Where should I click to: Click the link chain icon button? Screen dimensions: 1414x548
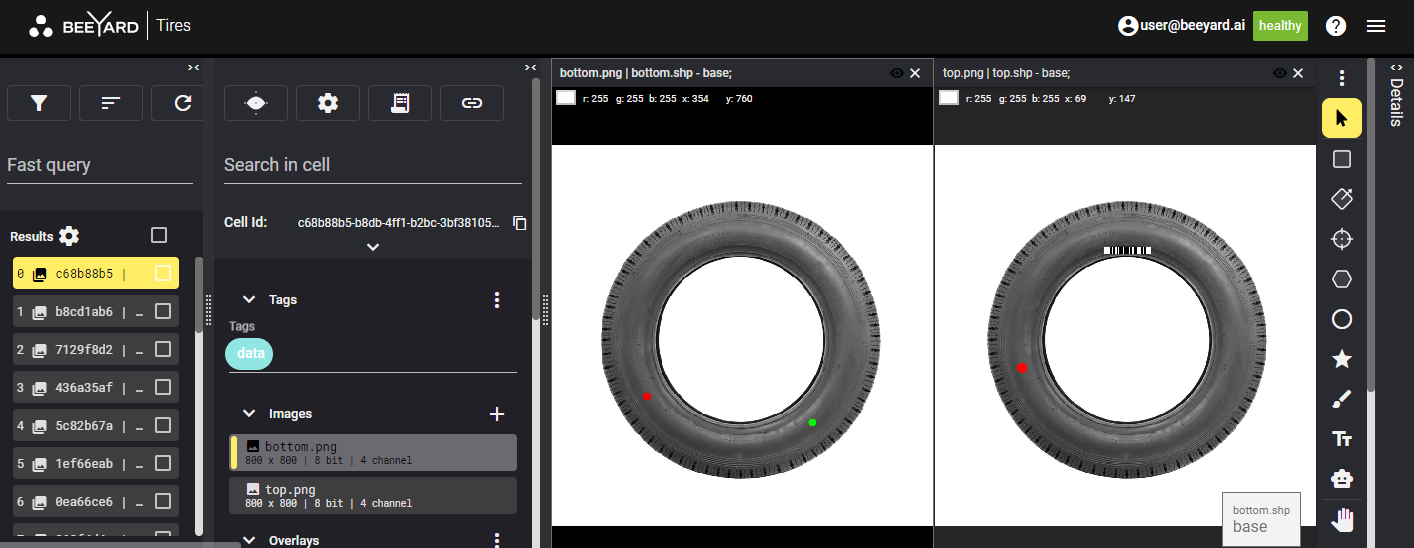click(x=472, y=103)
